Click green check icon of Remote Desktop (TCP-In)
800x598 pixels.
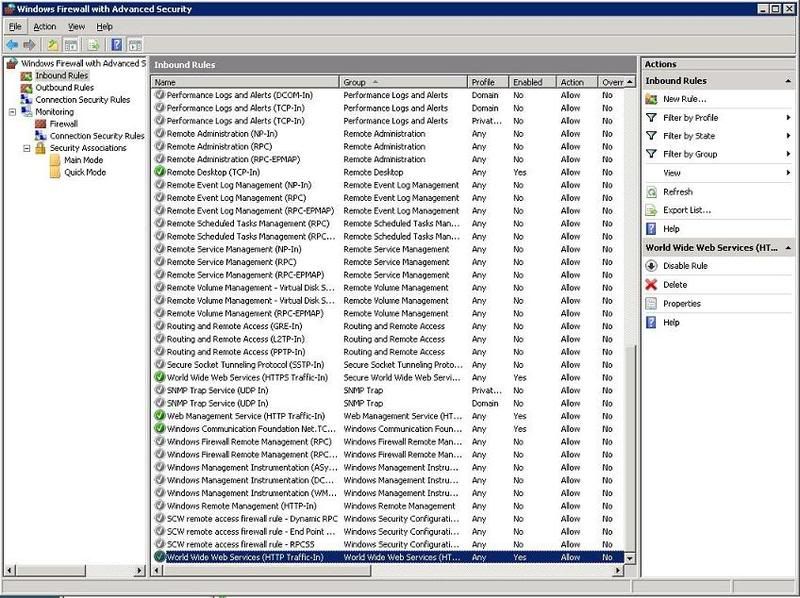pyautogui.click(x=160, y=172)
